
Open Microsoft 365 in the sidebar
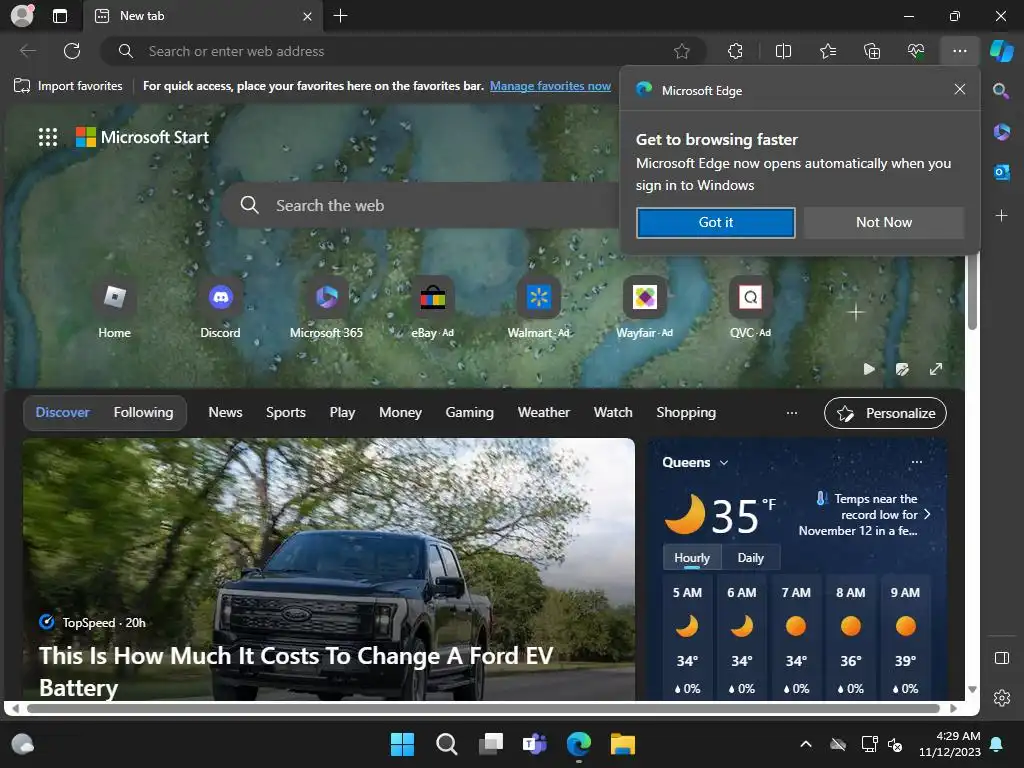click(x=1001, y=132)
